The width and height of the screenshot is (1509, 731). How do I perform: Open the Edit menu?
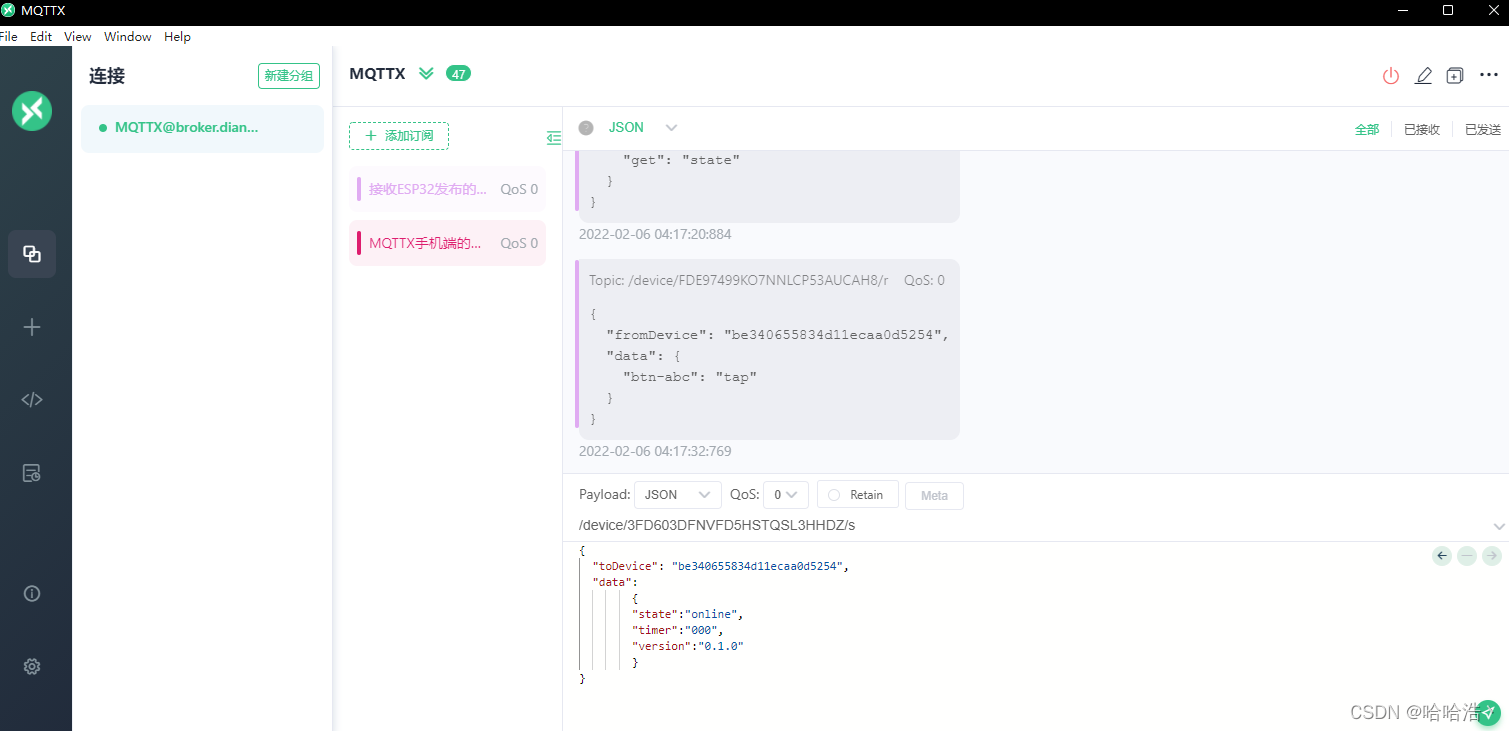[x=41, y=37]
